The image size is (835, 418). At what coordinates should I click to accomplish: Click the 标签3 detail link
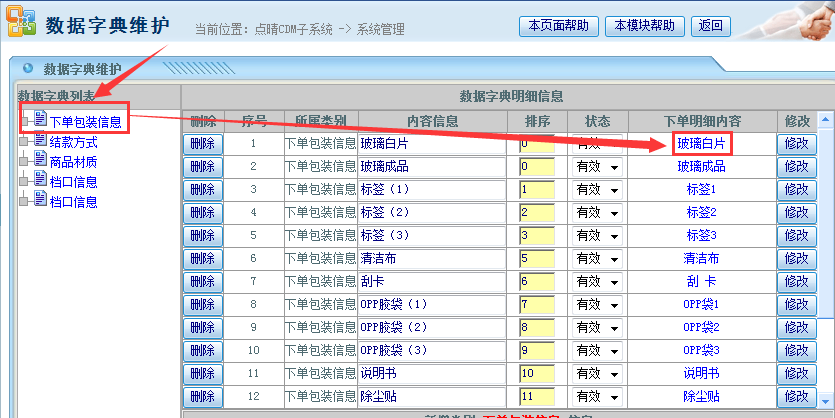pyautogui.click(x=701, y=235)
